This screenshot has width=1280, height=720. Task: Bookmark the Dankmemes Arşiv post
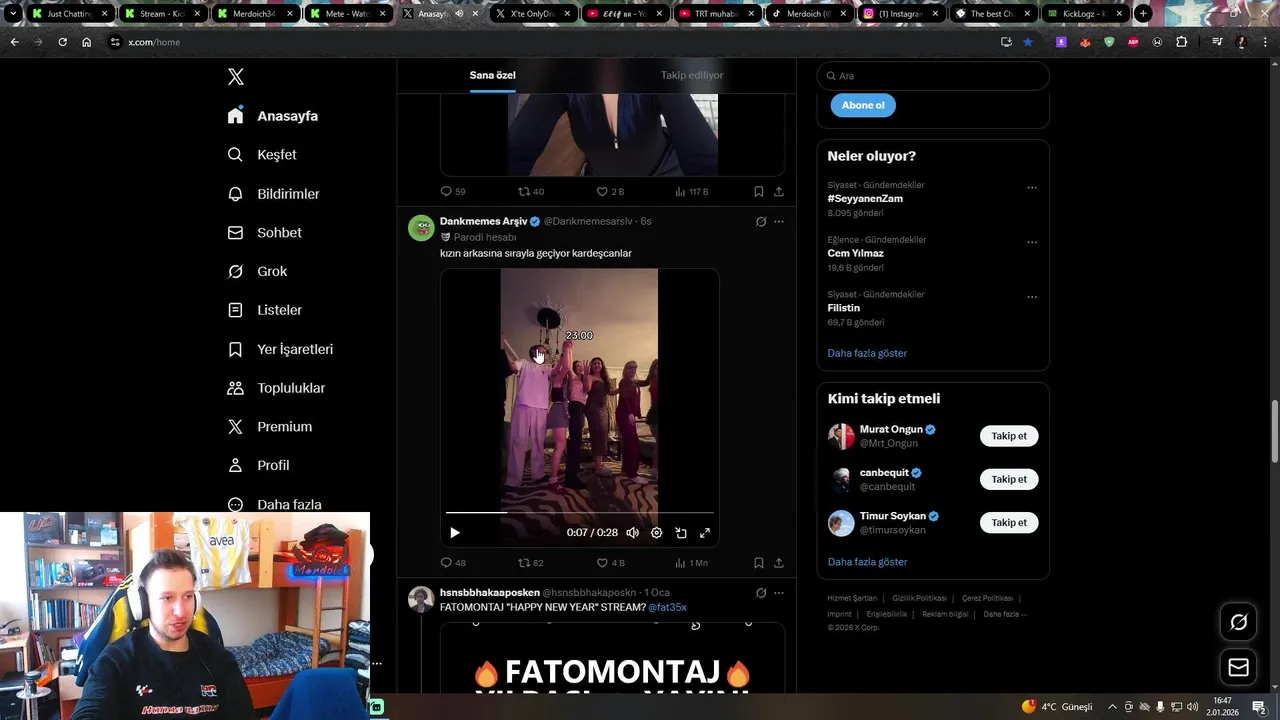tap(759, 563)
